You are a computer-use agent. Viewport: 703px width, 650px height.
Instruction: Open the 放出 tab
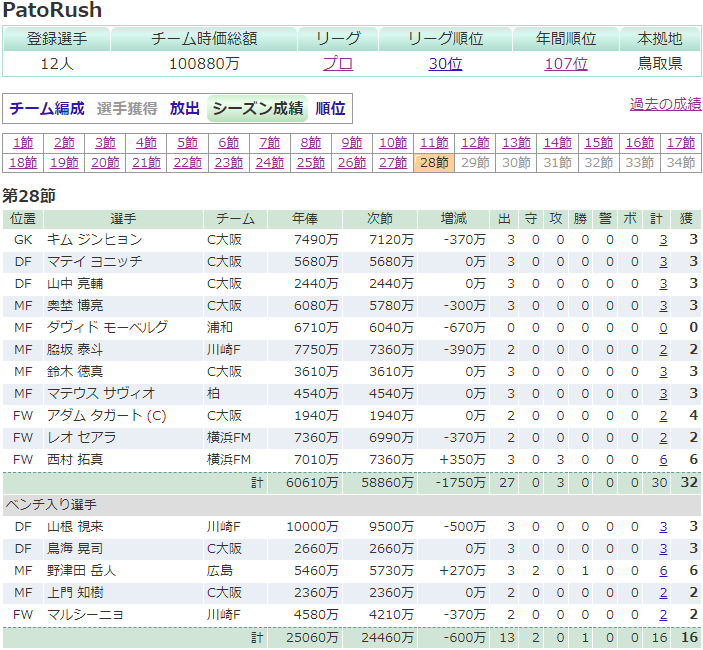tap(184, 108)
